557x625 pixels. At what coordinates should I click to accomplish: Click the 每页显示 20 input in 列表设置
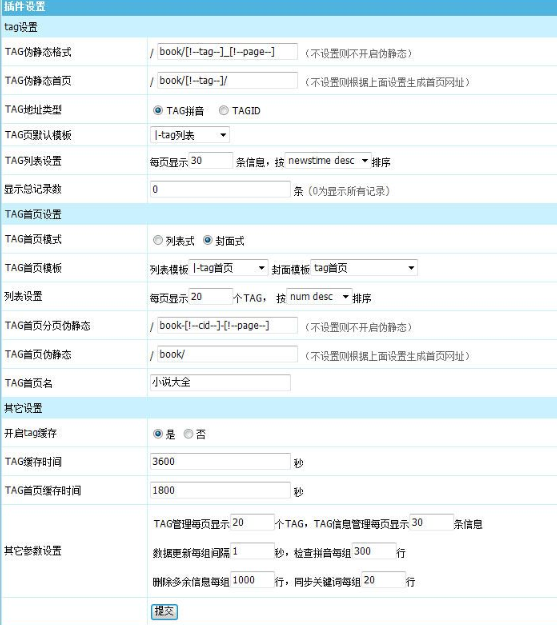211,297
